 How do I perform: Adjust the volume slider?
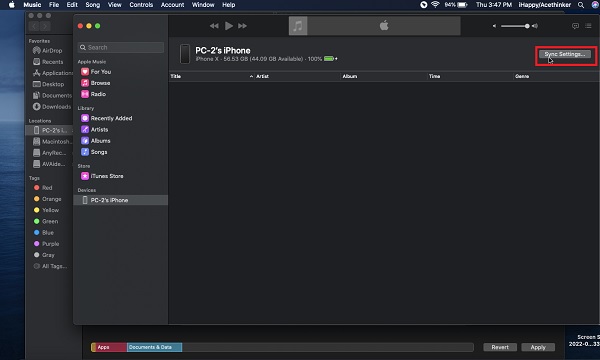coord(515,26)
